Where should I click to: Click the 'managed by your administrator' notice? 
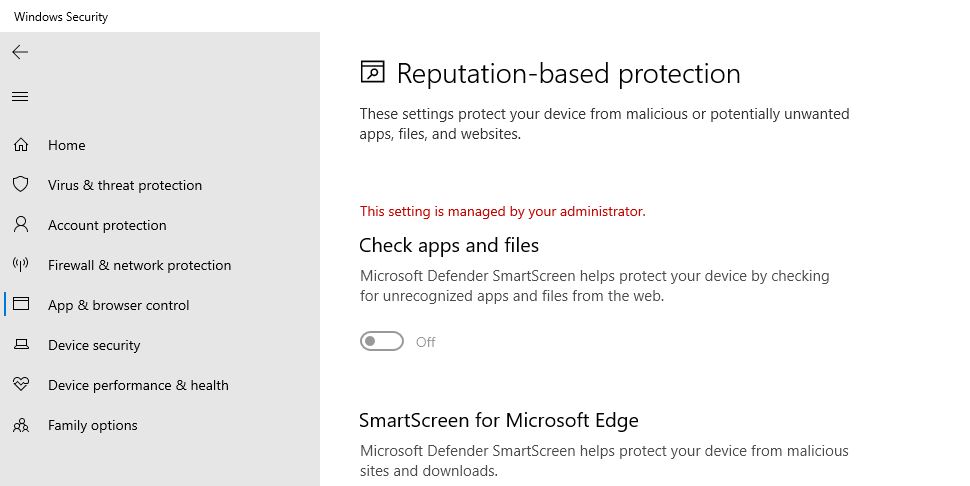pyautogui.click(x=503, y=211)
